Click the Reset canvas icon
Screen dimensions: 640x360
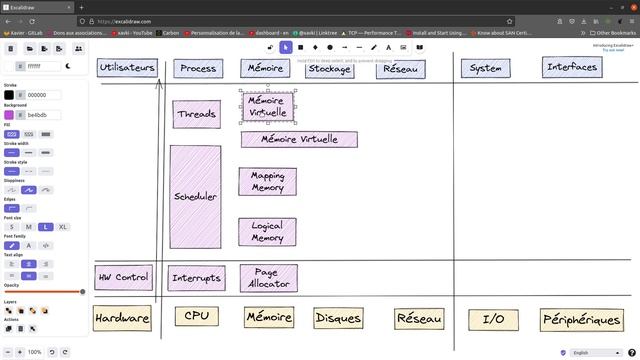pyautogui.click(x=11, y=49)
